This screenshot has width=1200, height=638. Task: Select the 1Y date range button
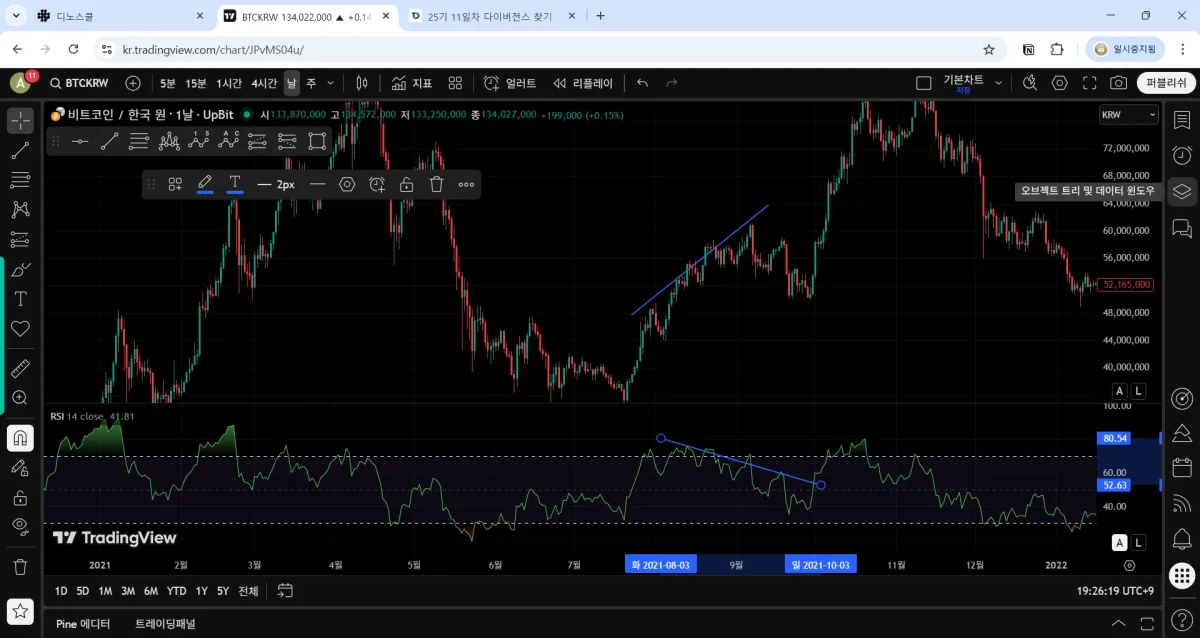202,591
